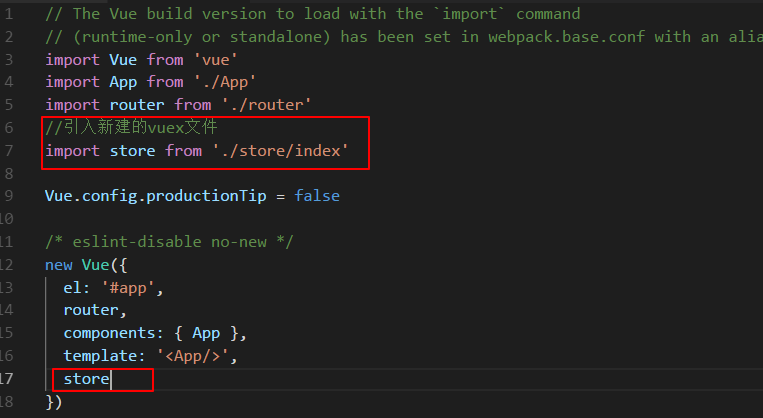Click the 'new' keyword before Vue
Image resolution: width=763 pixels, height=418 pixels.
click(59, 264)
